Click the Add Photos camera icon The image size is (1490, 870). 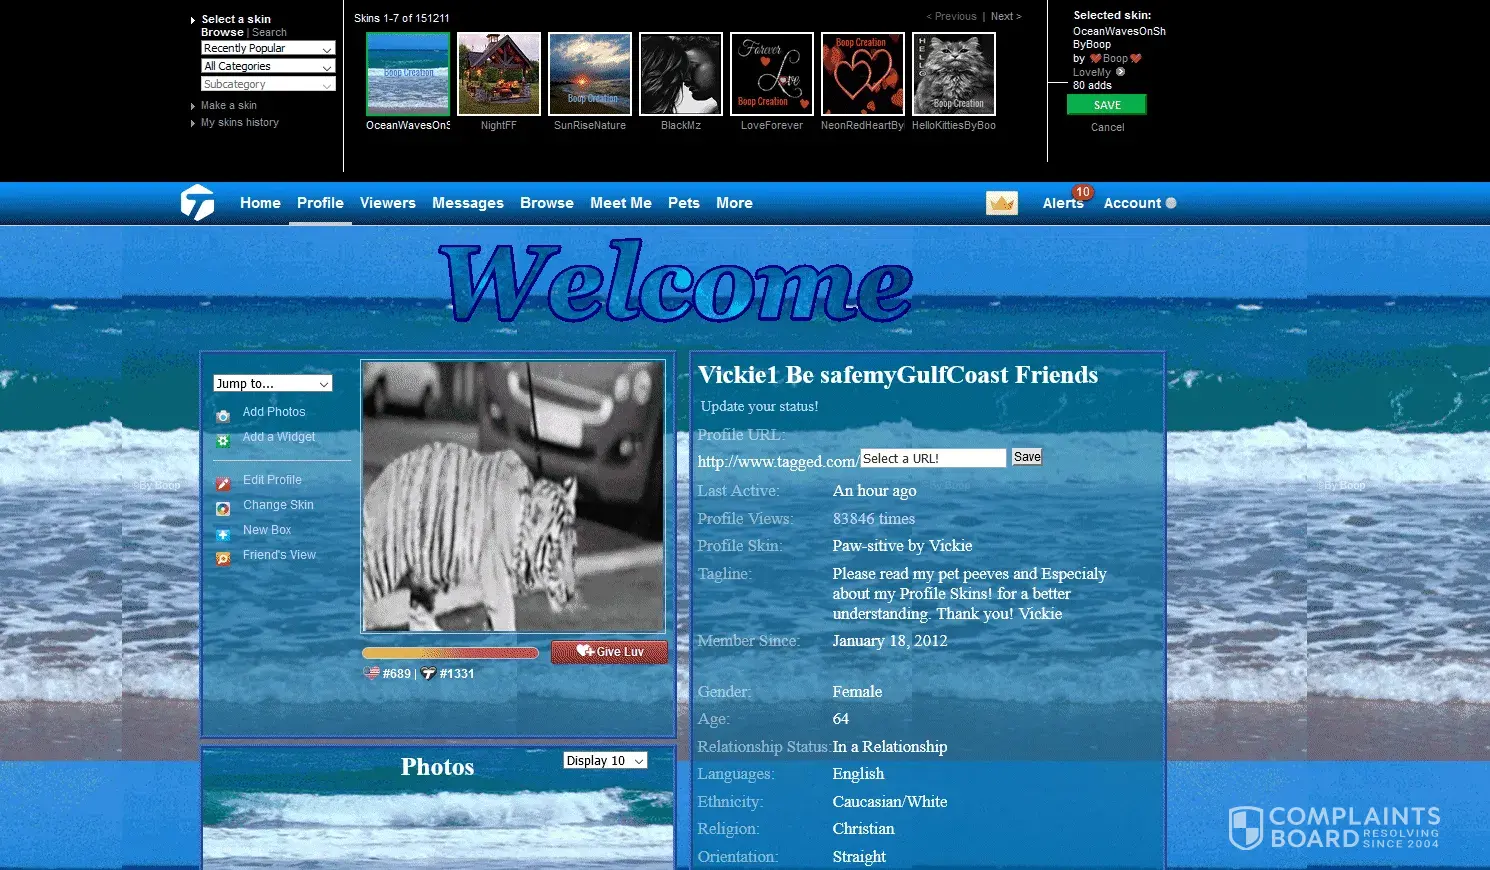pyautogui.click(x=223, y=415)
